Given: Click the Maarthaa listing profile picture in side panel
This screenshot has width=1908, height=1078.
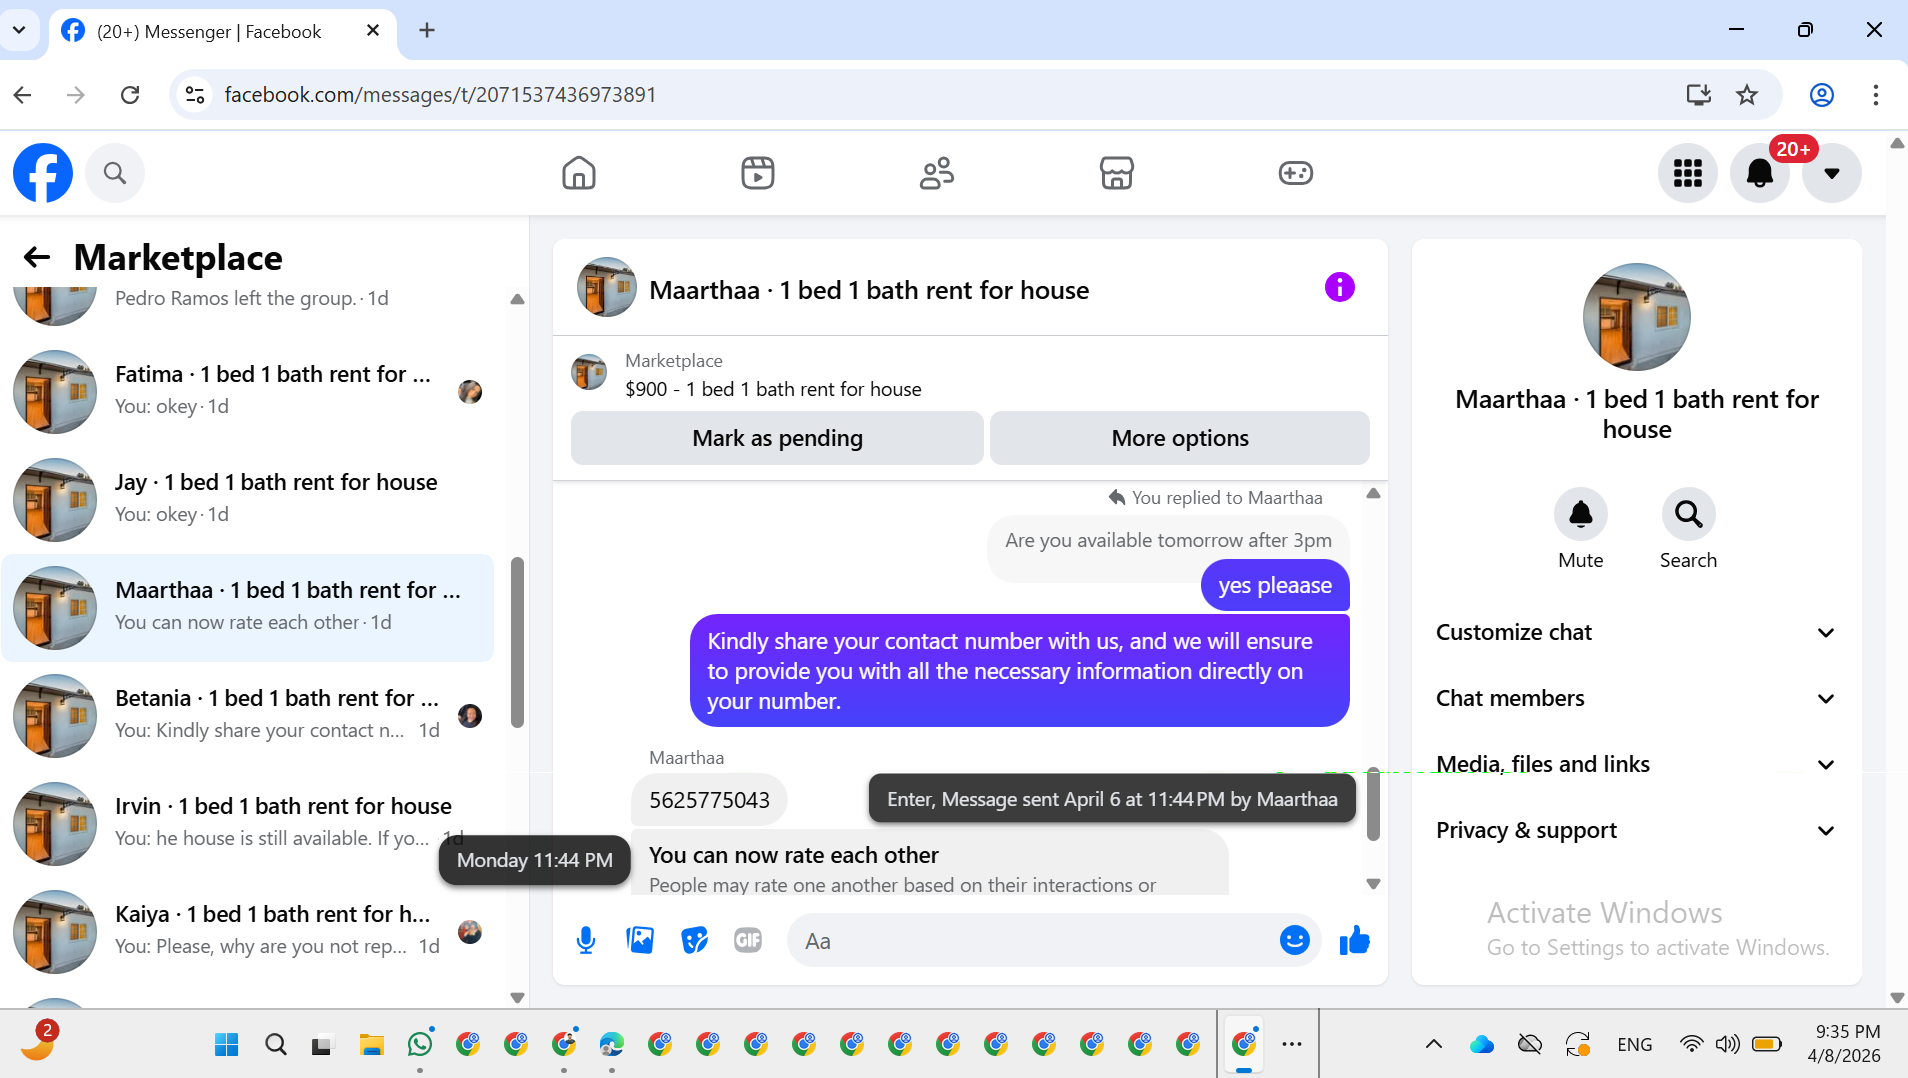Looking at the screenshot, I should click(x=1637, y=317).
